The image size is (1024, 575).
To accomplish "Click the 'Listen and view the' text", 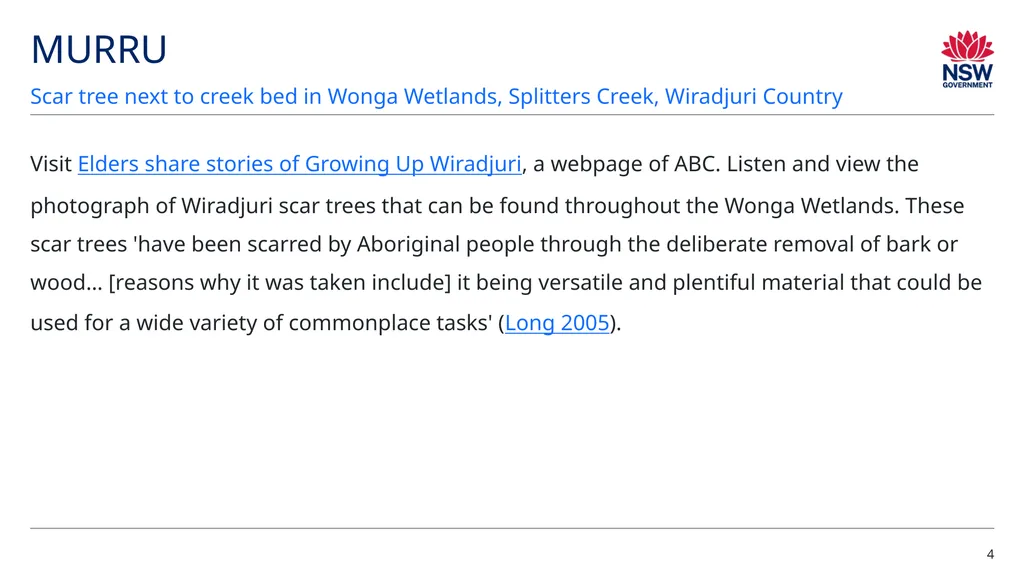I will tap(822, 164).
